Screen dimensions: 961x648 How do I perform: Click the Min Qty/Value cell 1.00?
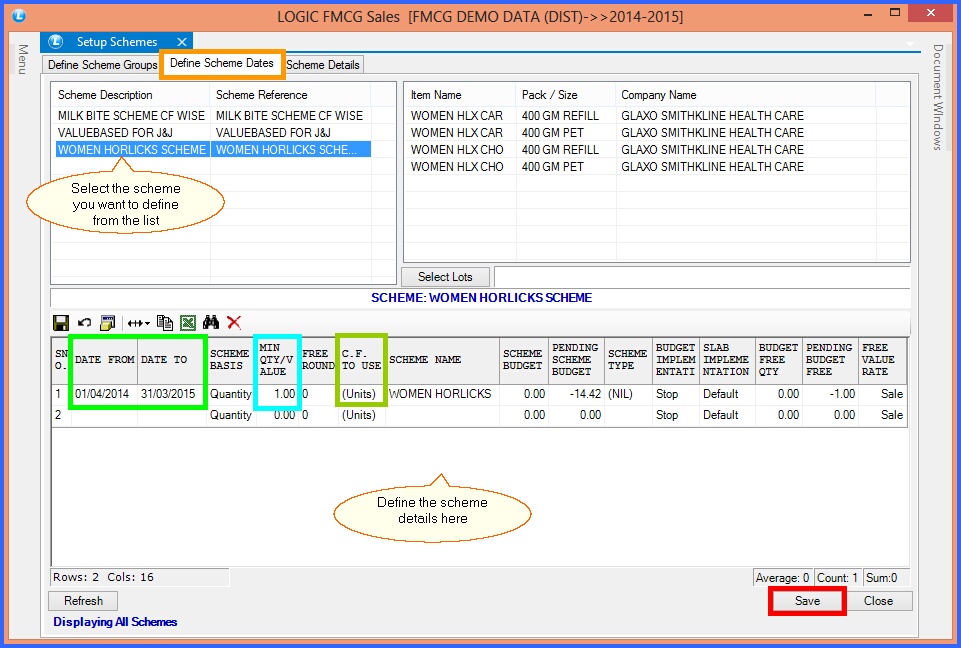(278, 394)
